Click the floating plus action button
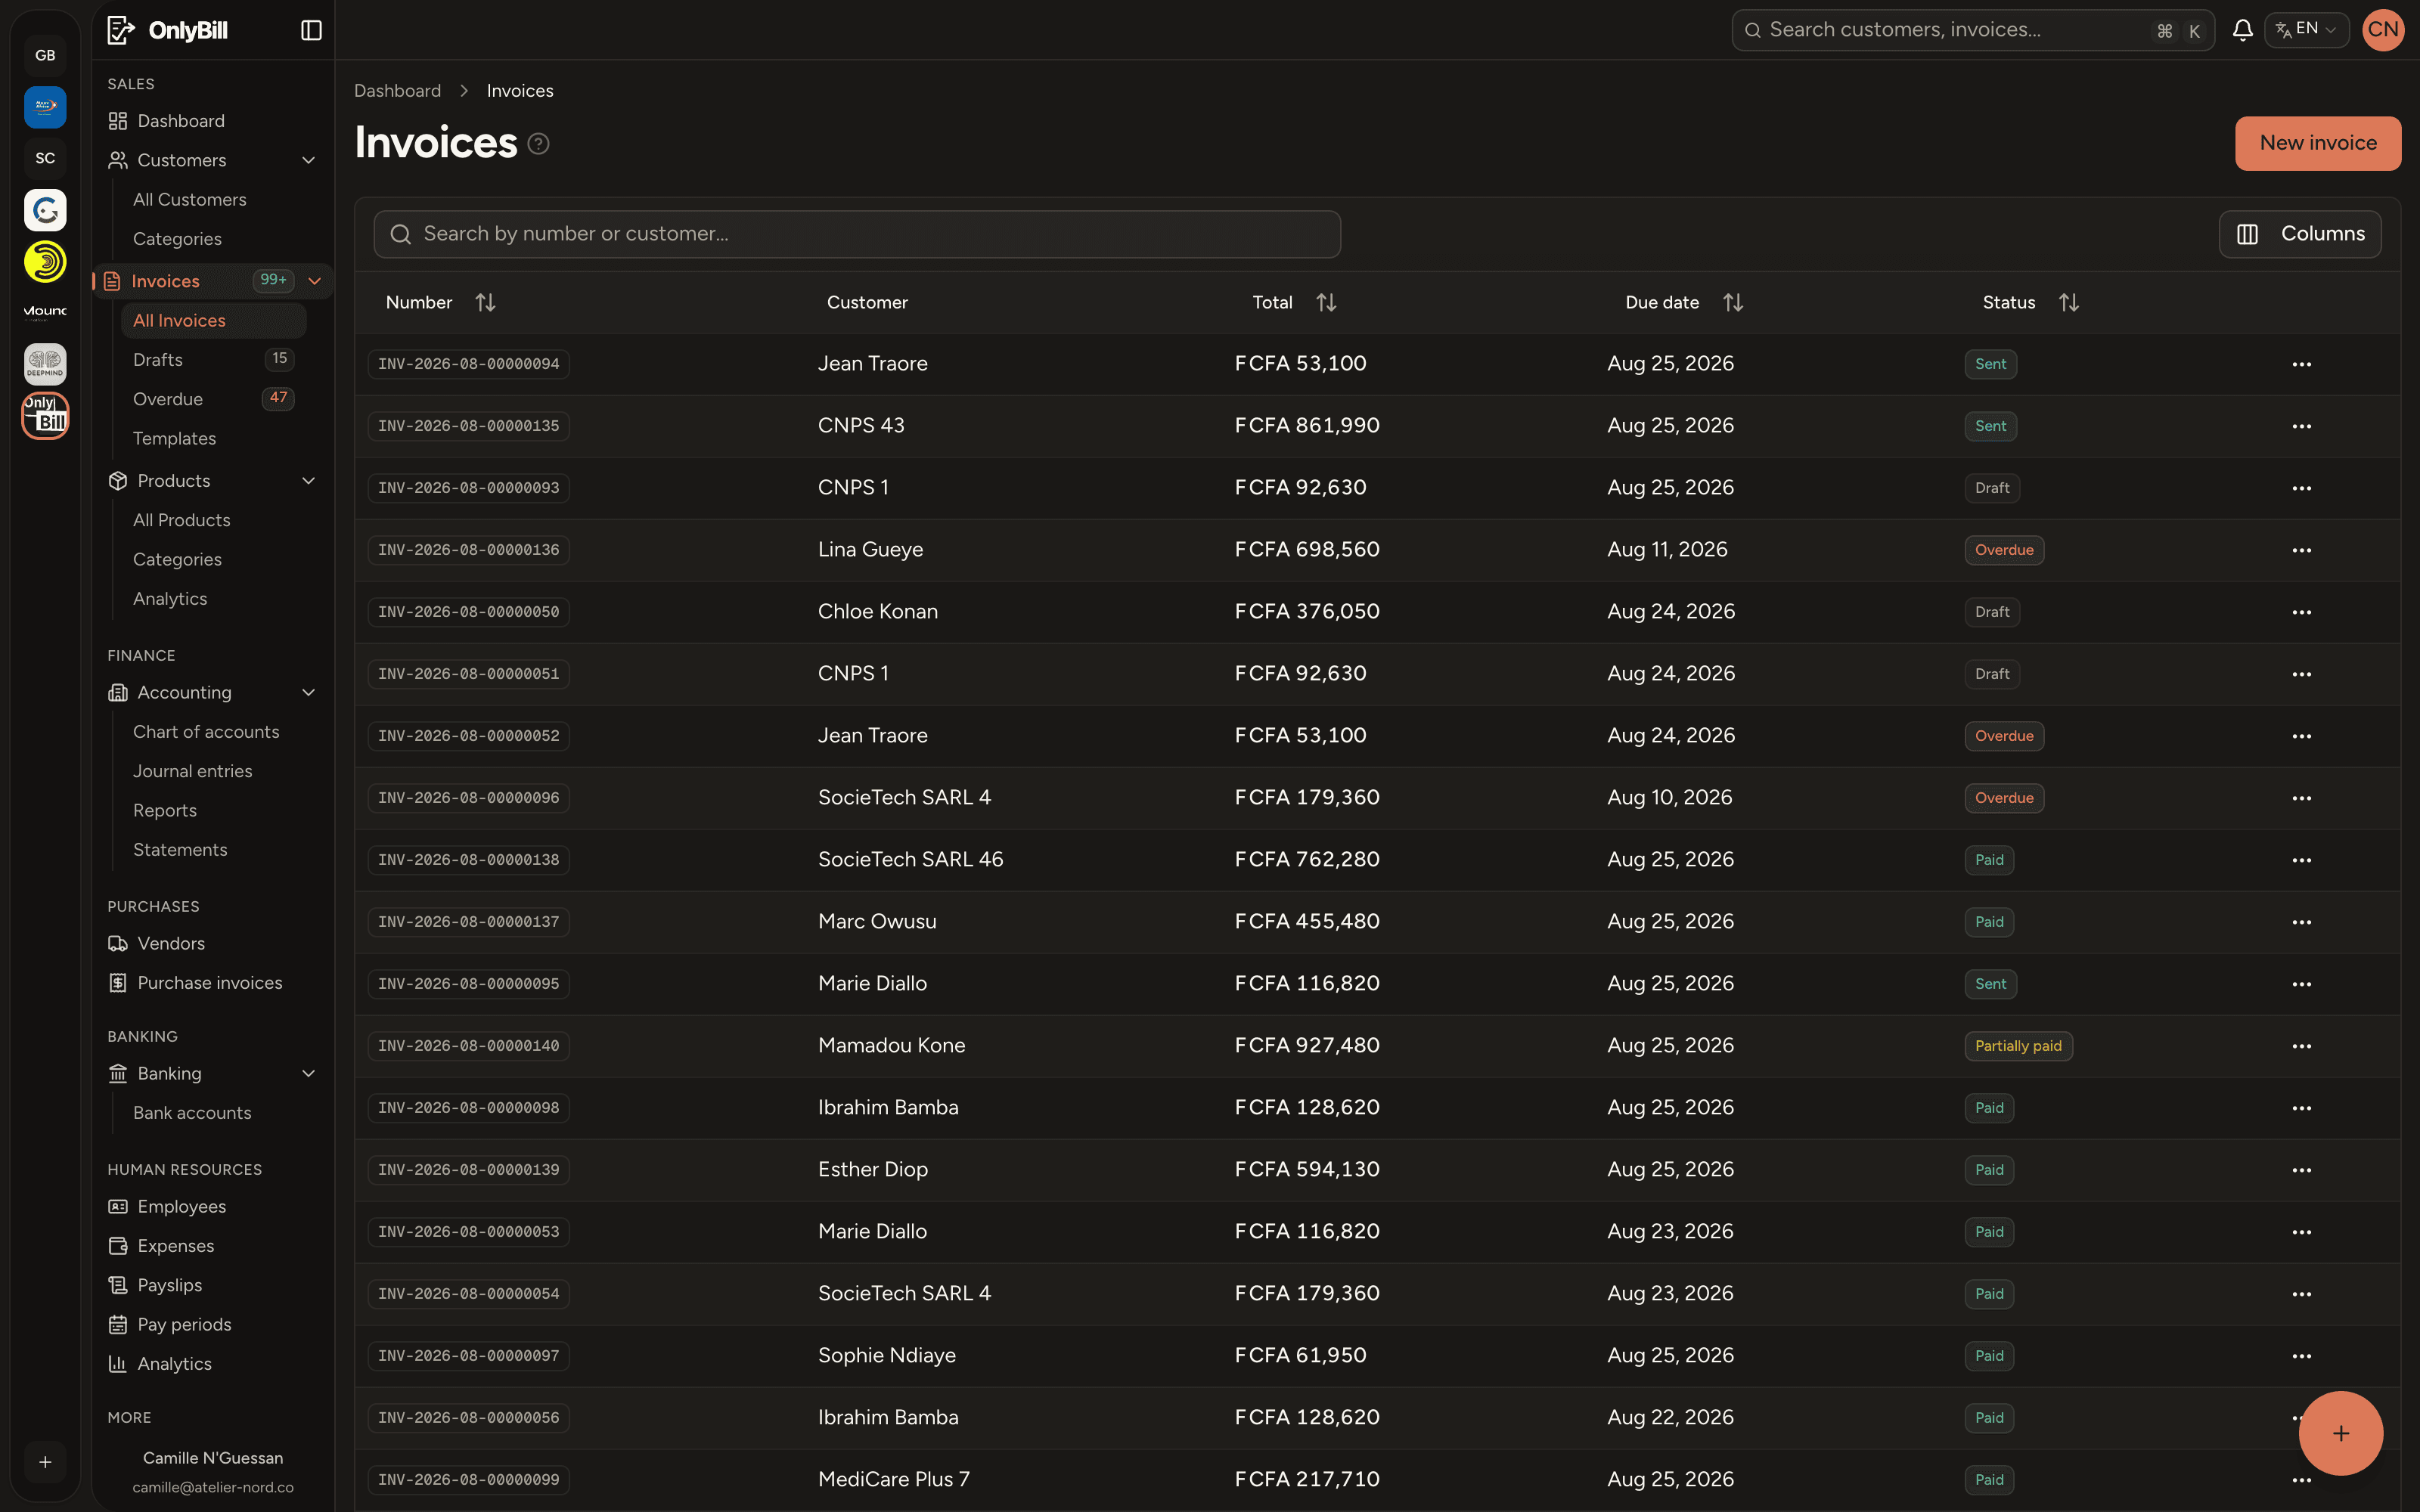Viewport: 2420px width, 1512px height. 2340,1433
